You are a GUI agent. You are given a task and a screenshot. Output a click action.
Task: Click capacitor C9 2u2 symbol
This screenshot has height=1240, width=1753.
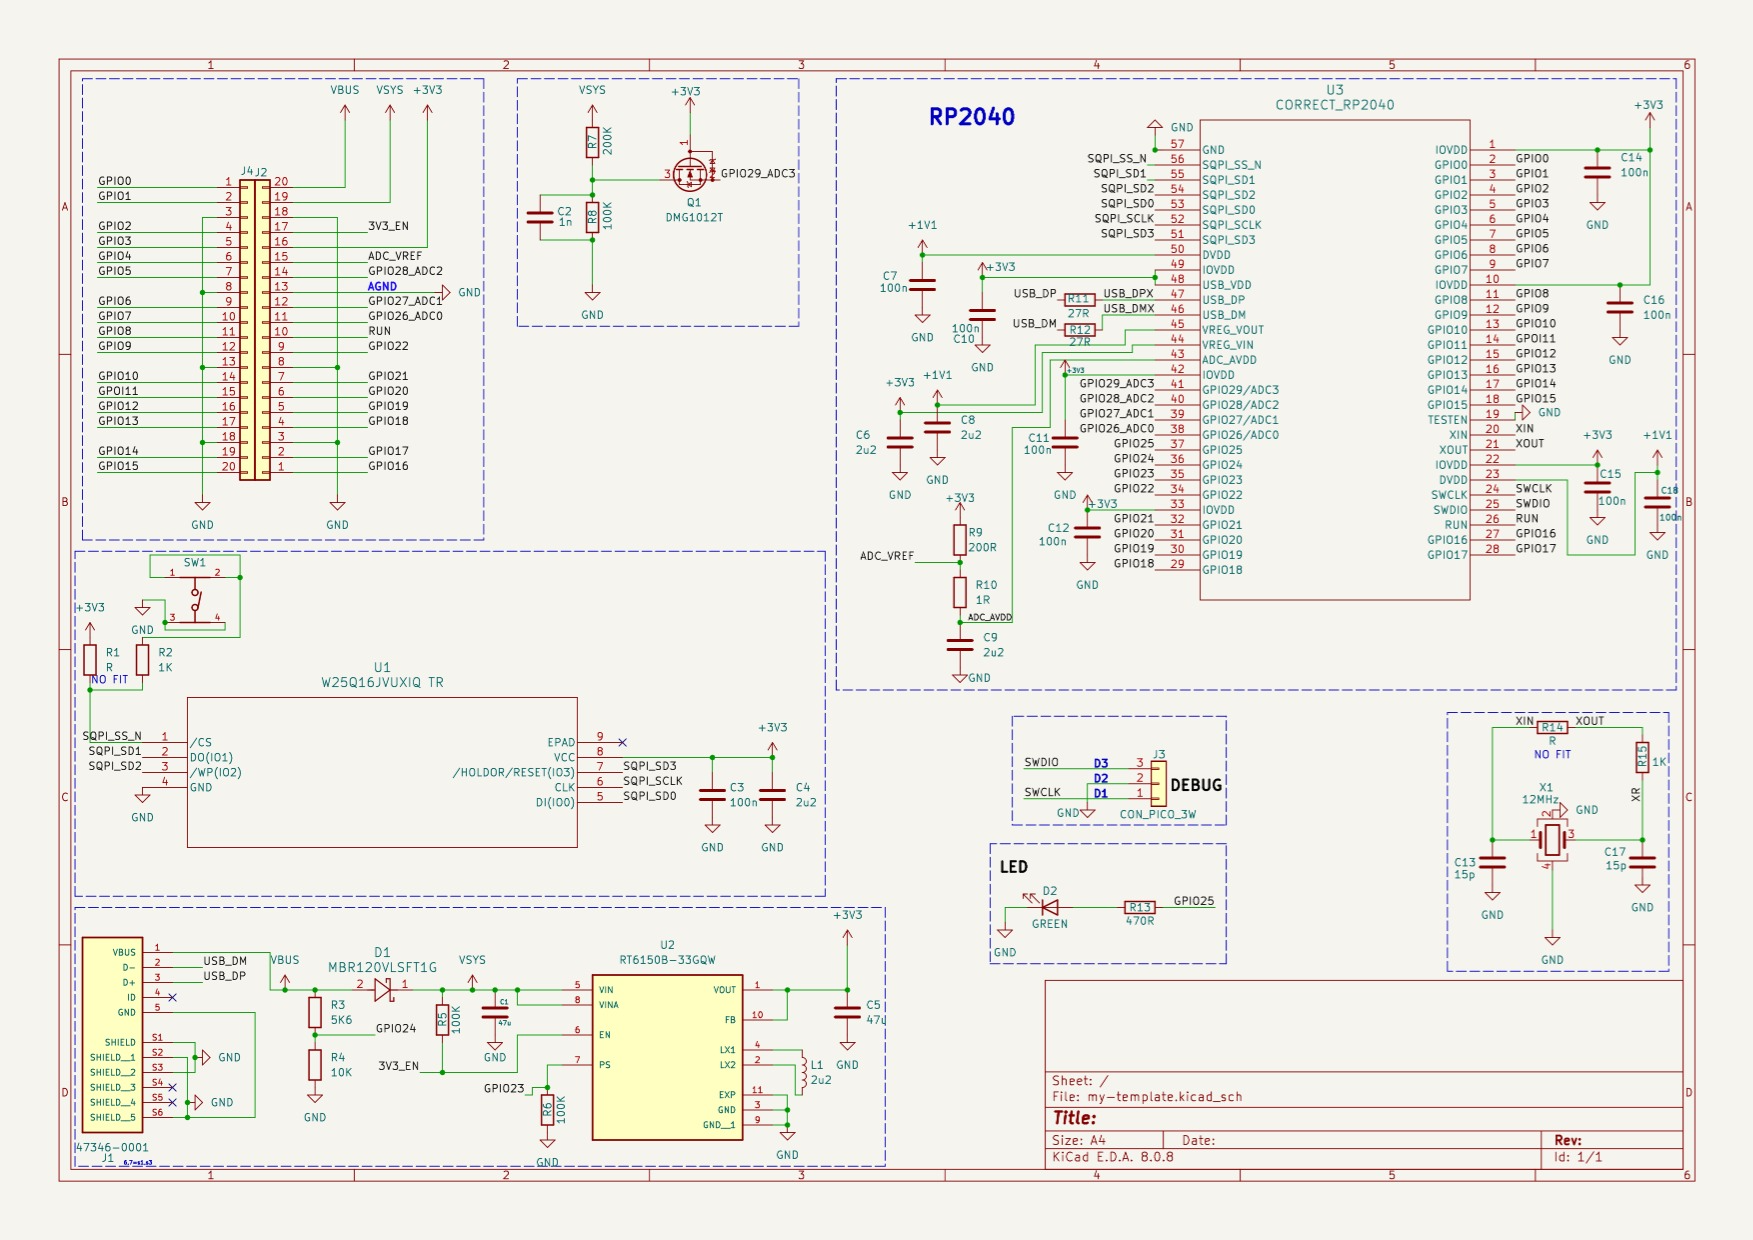click(960, 645)
